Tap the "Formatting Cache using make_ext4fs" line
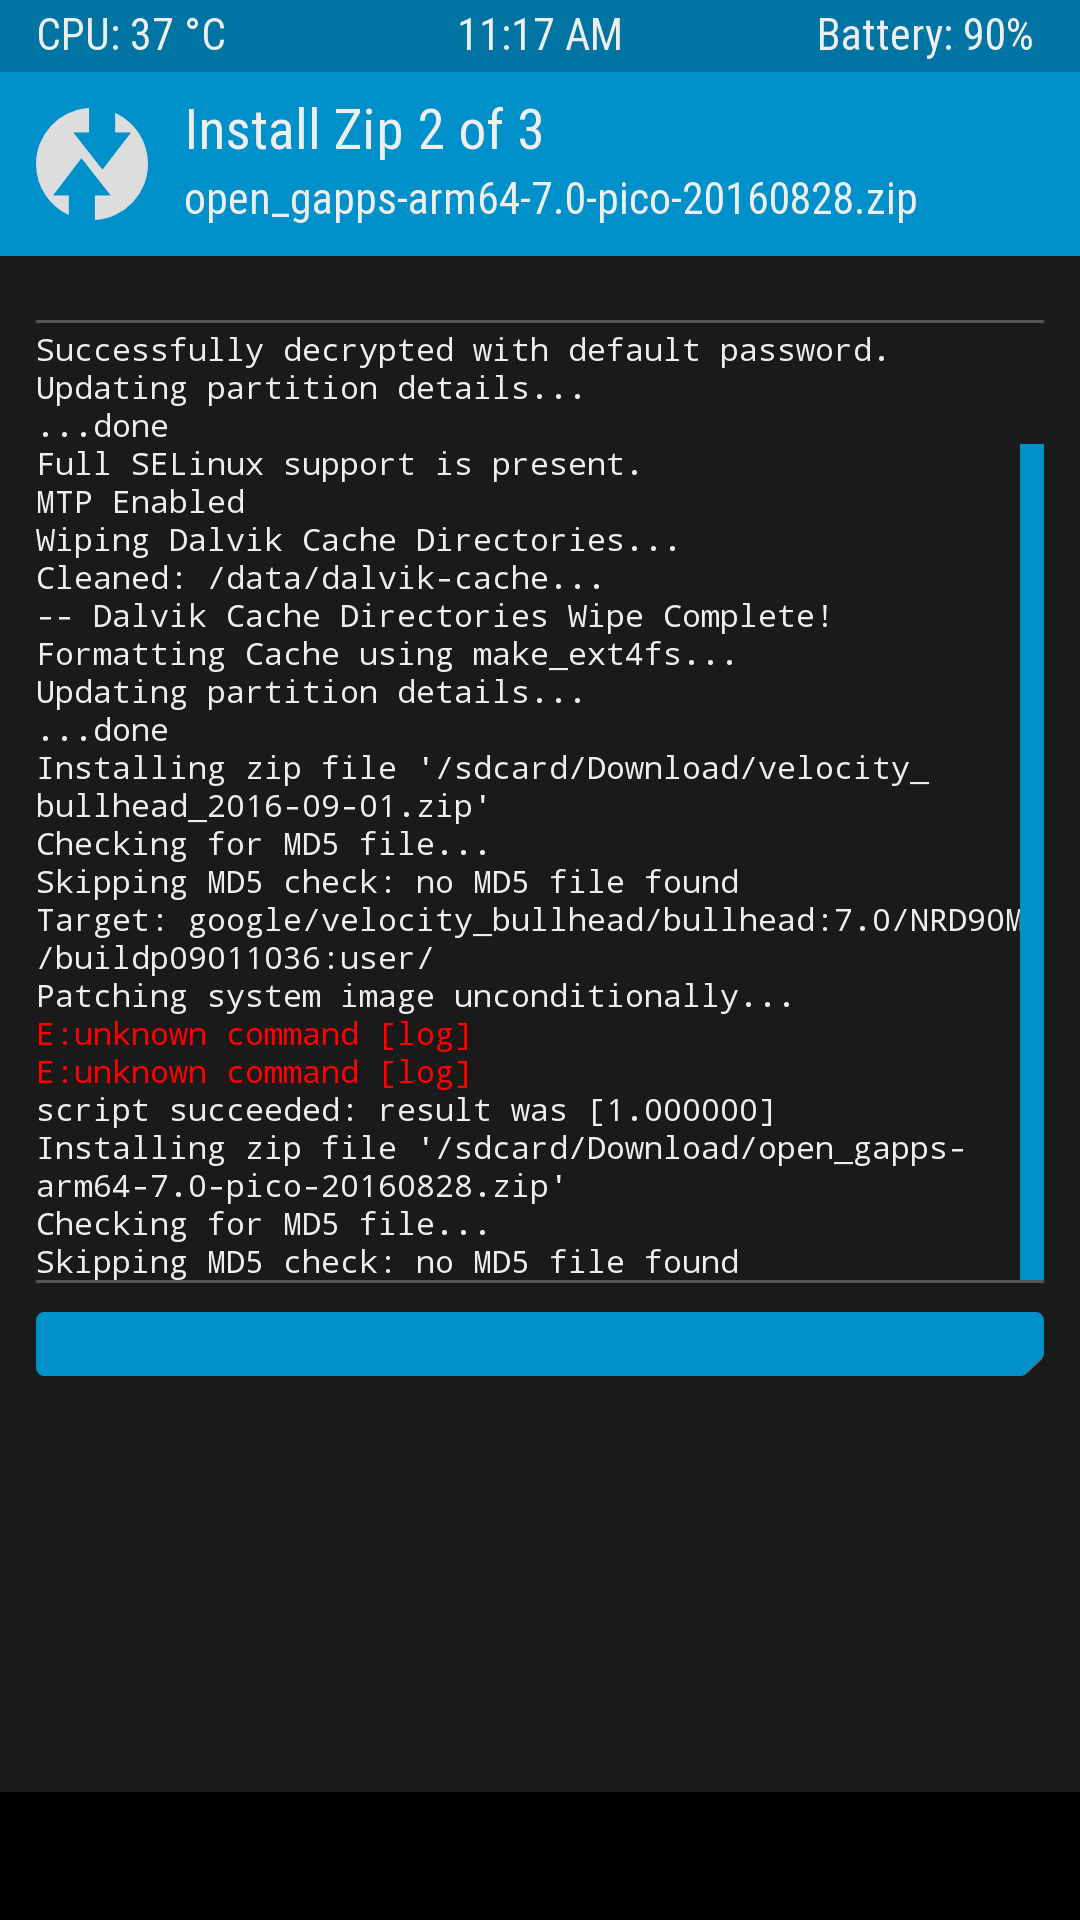The width and height of the screenshot is (1080, 1920). point(386,655)
